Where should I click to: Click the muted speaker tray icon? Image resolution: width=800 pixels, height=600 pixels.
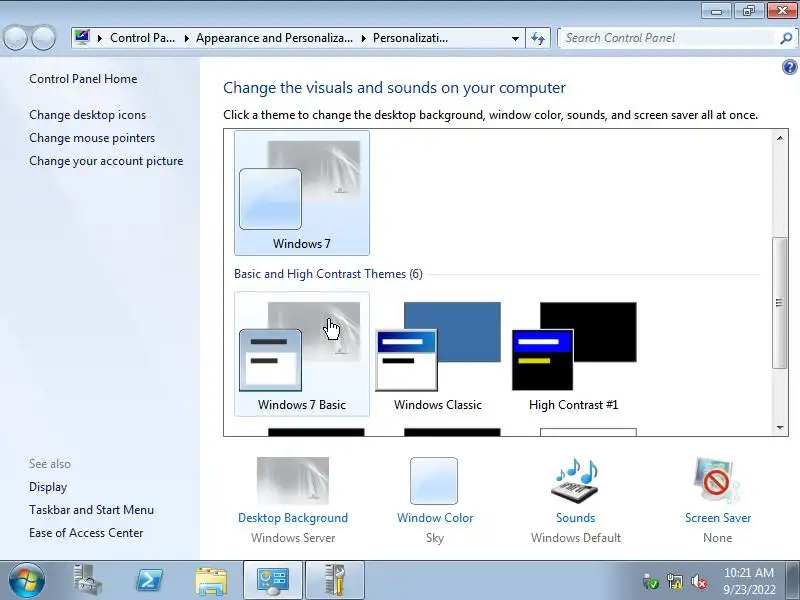[x=698, y=581]
